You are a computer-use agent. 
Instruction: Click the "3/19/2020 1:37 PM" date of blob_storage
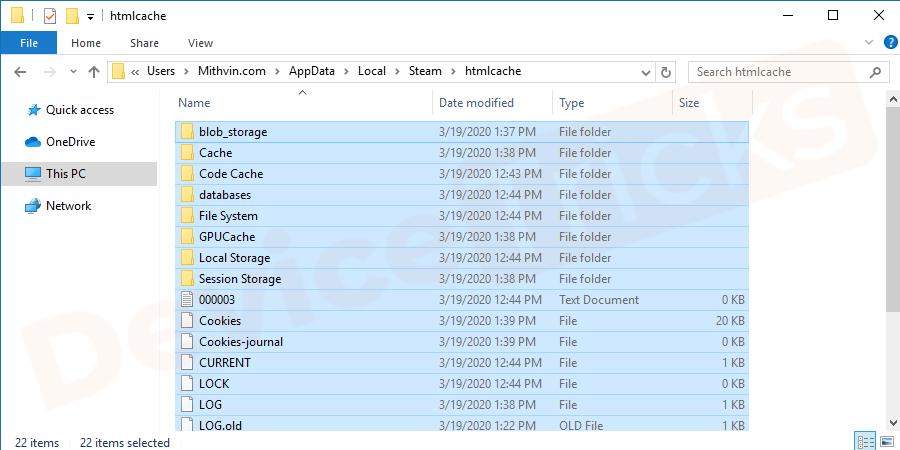coord(487,131)
